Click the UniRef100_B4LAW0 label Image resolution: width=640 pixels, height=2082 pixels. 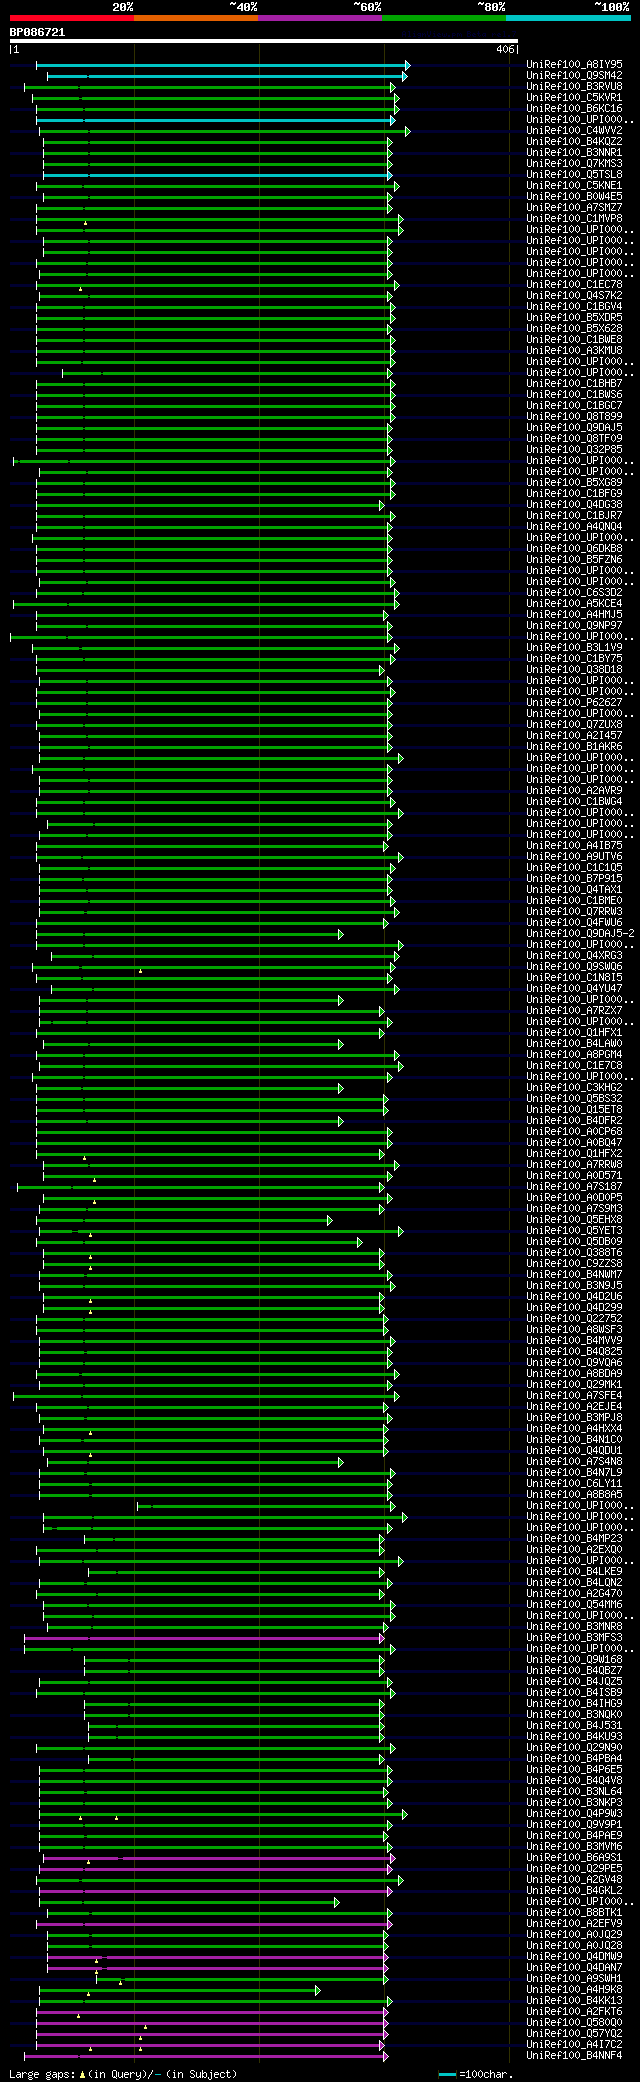[x=574, y=1043]
